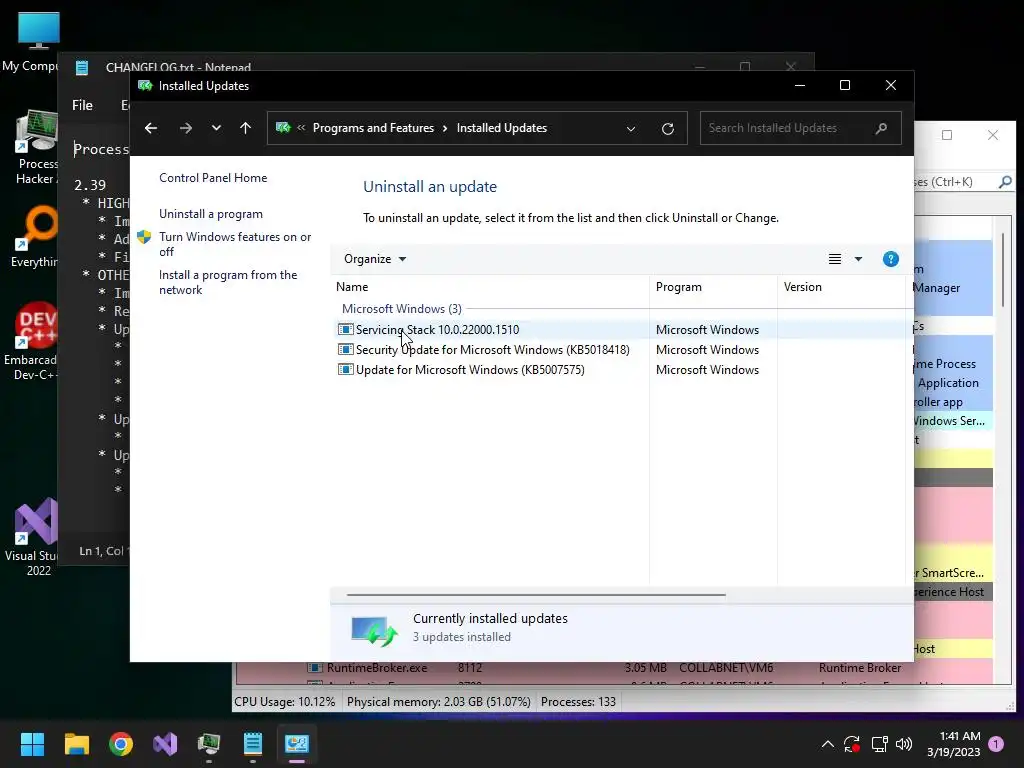Open Control Panel Home link
1024x768 pixels.
[213, 178]
